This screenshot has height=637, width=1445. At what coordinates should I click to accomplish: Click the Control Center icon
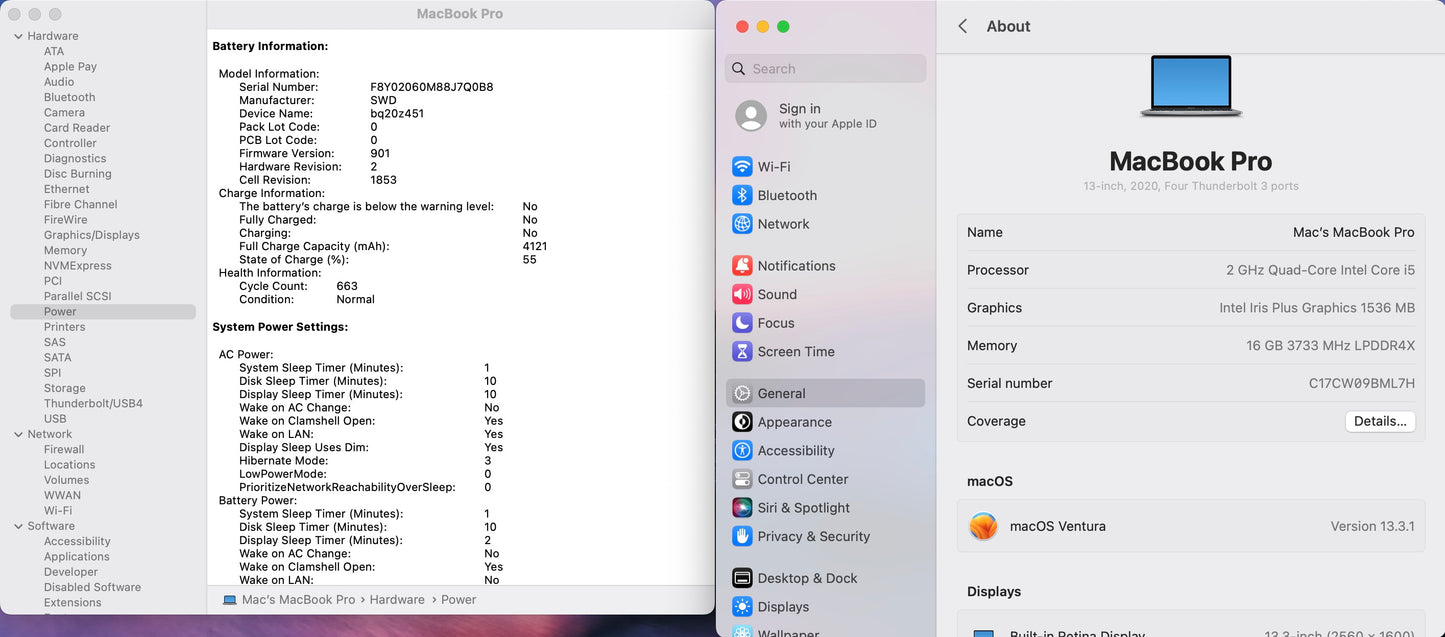(742, 480)
